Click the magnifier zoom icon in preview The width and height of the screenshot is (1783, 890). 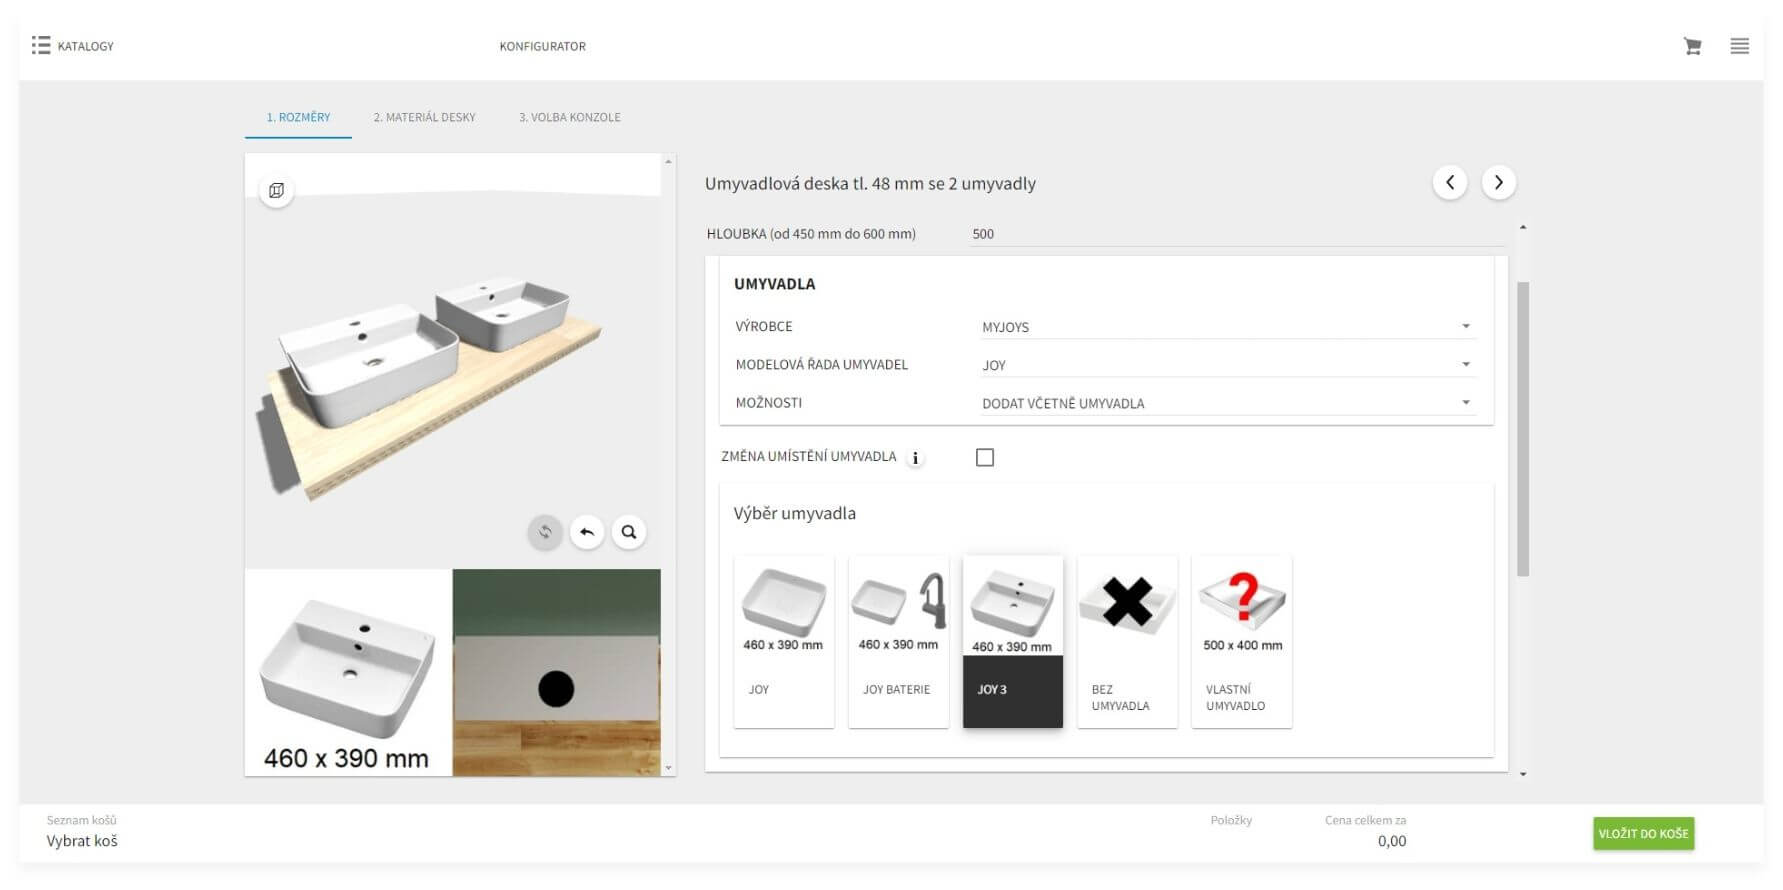(x=629, y=532)
